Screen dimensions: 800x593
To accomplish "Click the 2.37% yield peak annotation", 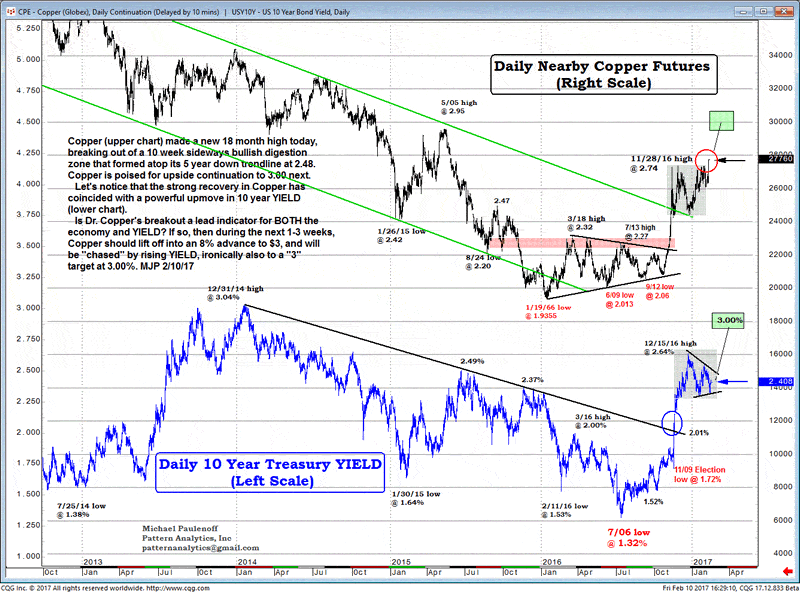I will 532,380.
